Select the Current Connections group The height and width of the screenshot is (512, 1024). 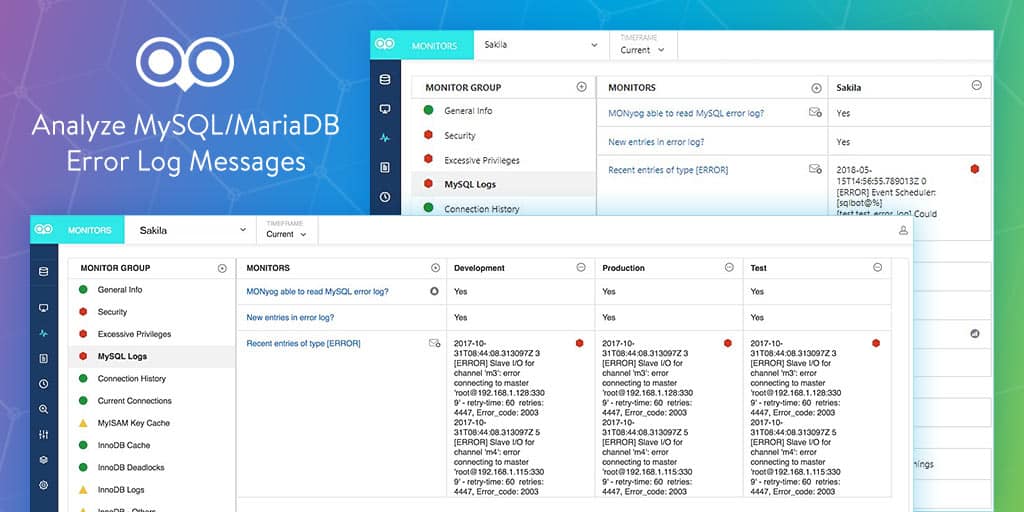152,401
